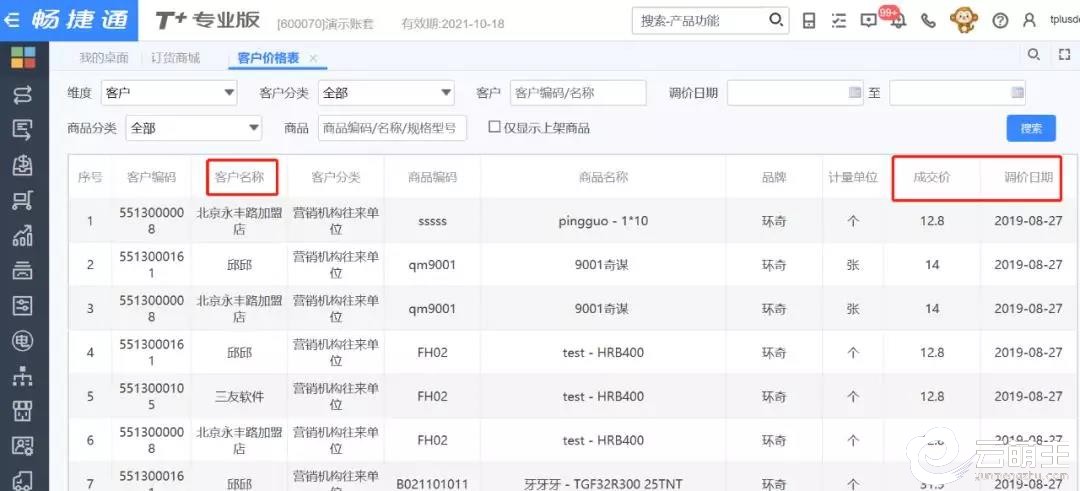Image resolution: width=1080 pixels, height=491 pixels.
Task: Switch to the 我的桌面 tab
Action: click(104, 58)
